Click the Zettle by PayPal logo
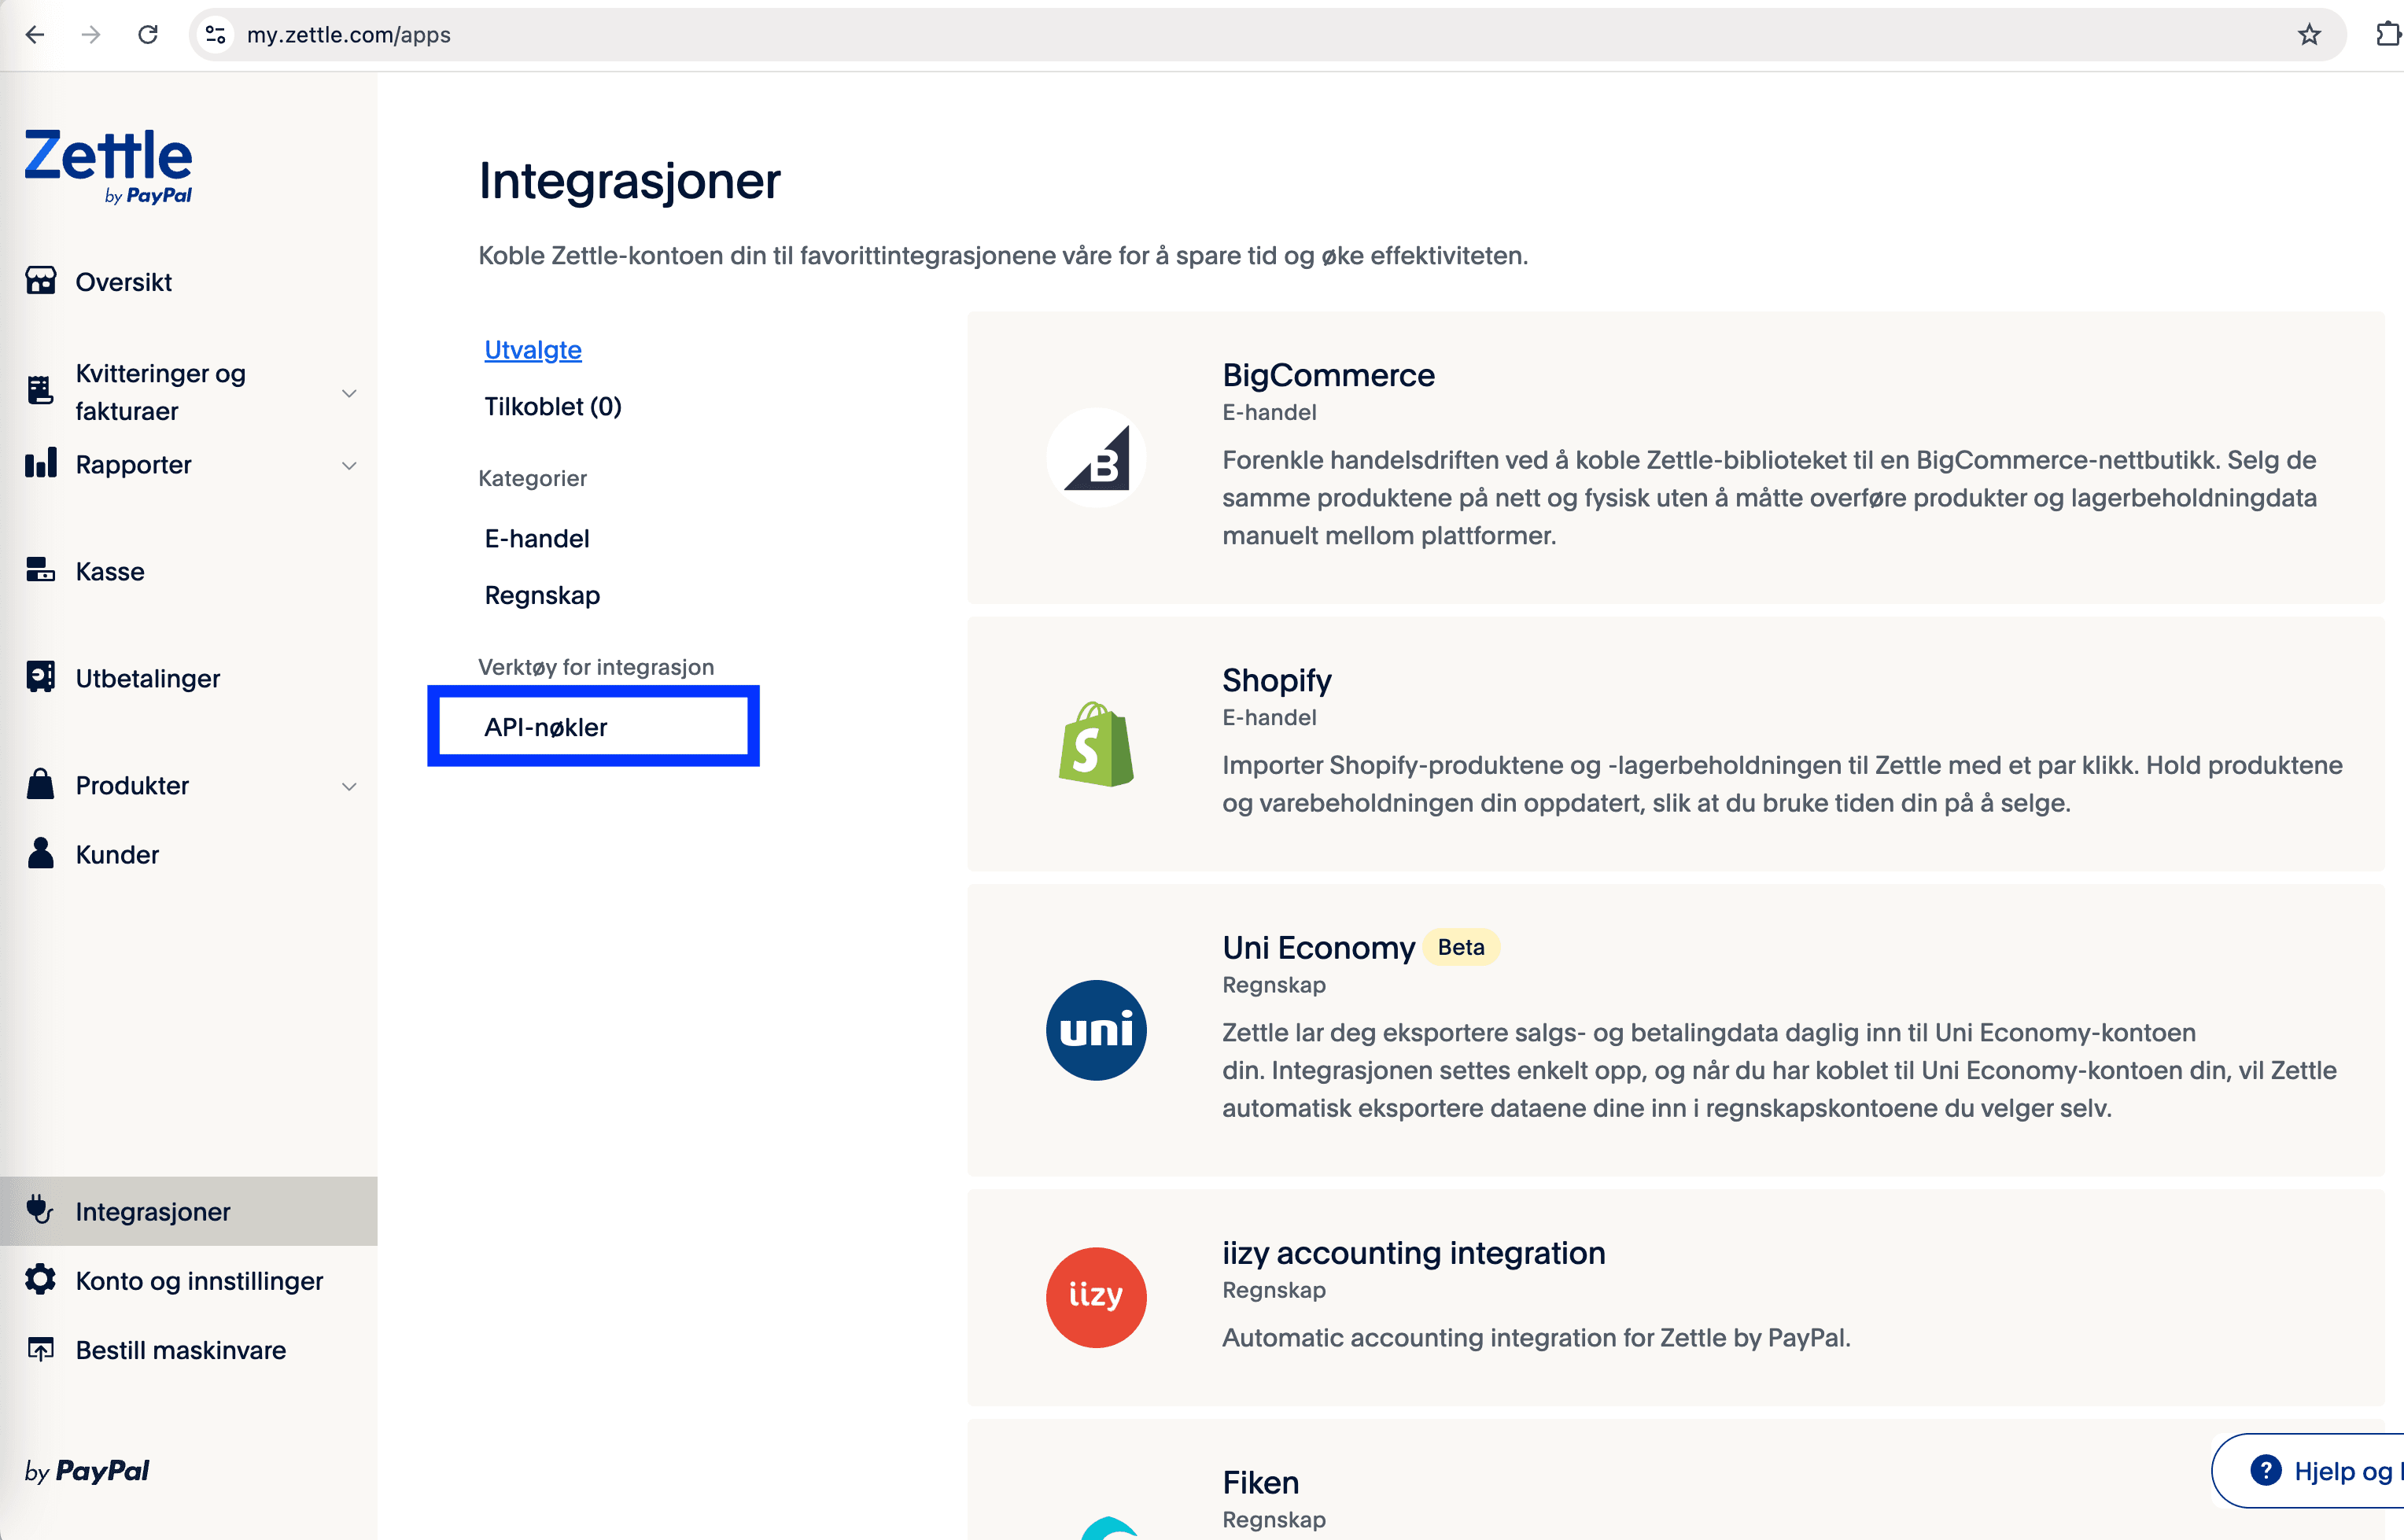 pyautogui.click(x=108, y=166)
